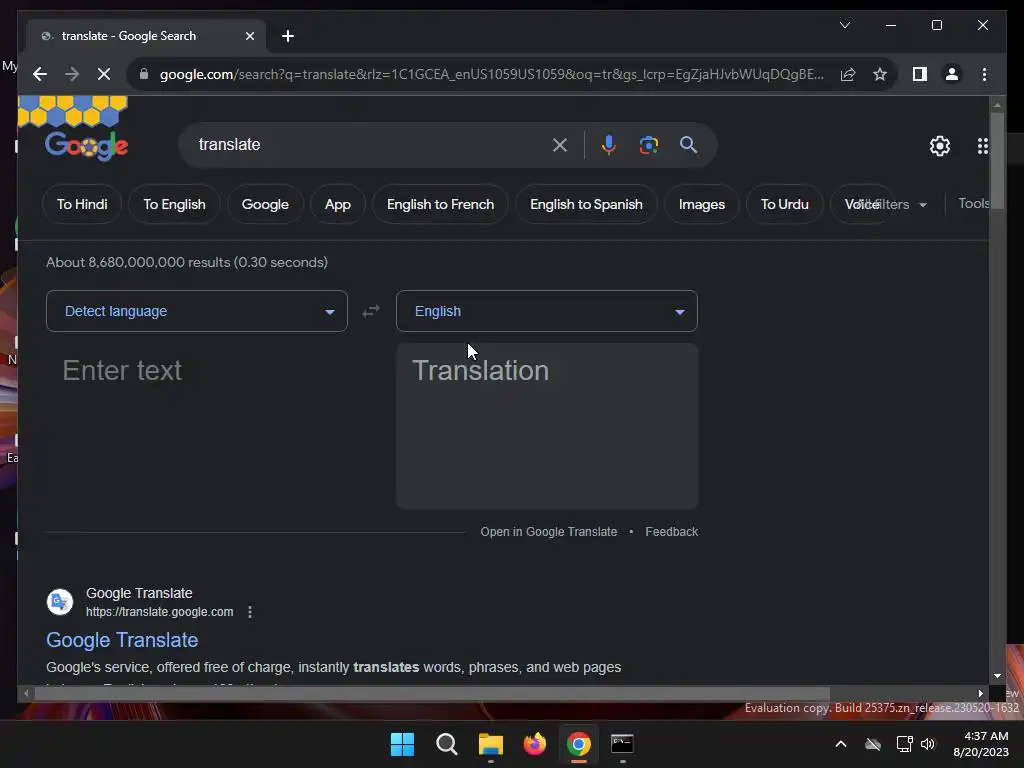
Task: Close the translate Google Search tab
Action: pyautogui.click(x=249, y=36)
